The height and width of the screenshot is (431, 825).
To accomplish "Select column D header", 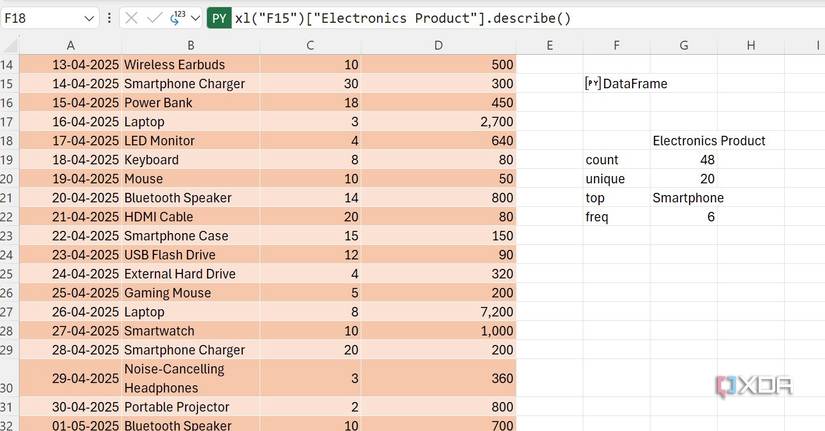I will pyautogui.click(x=440, y=45).
